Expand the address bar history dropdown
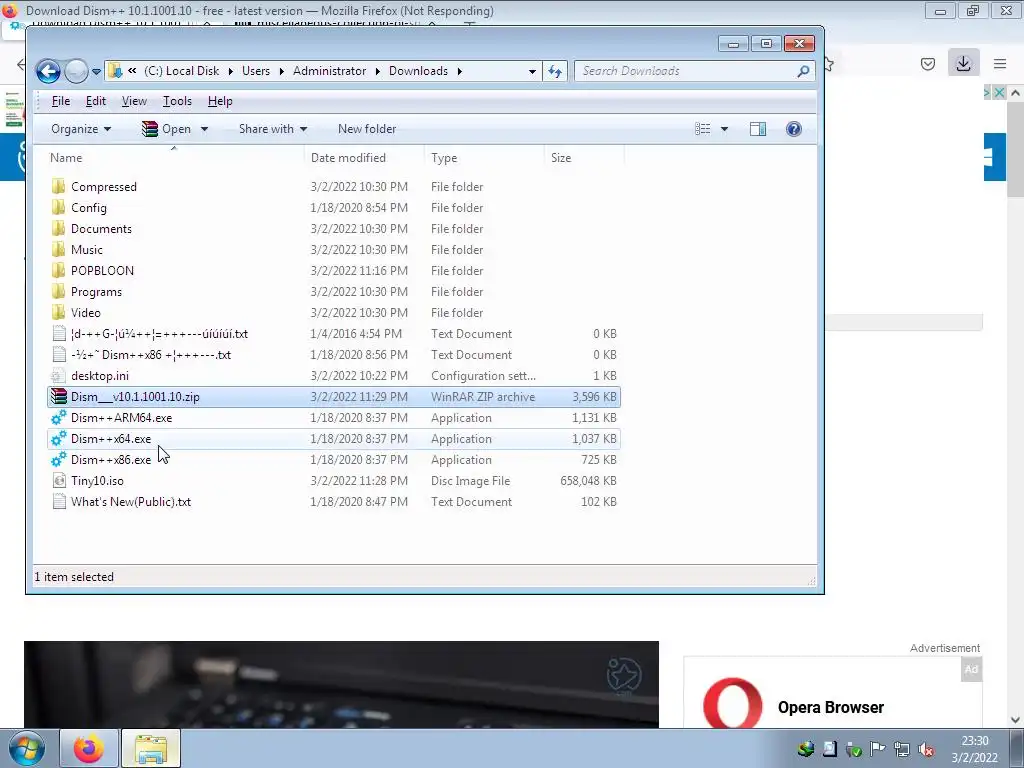 (532, 71)
